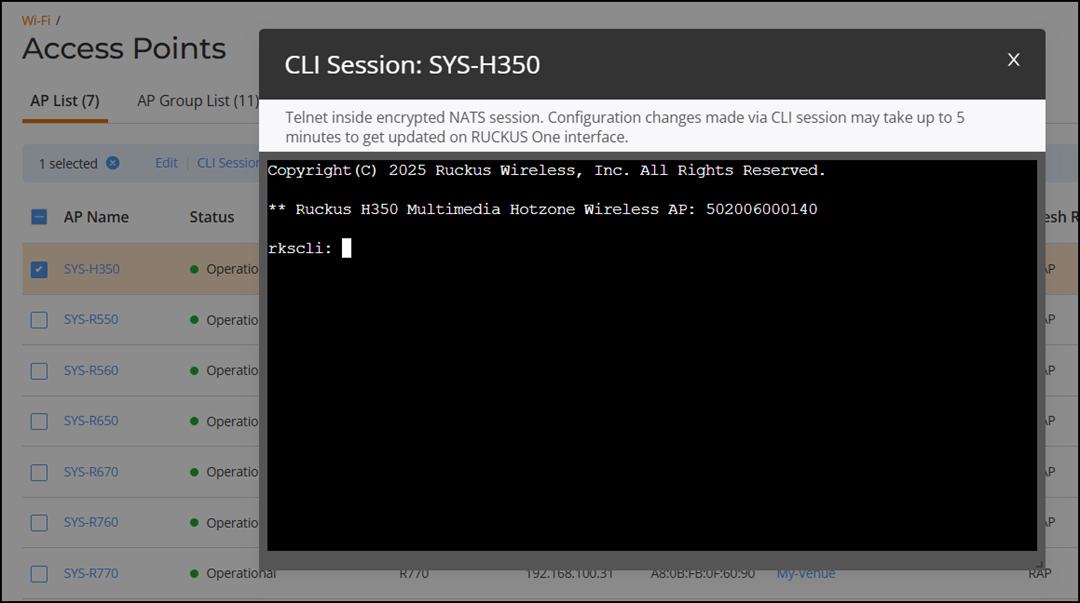Toggle the select-all checkbox beside AP Name
Viewport: 1080px width, 603px height.
point(39,217)
